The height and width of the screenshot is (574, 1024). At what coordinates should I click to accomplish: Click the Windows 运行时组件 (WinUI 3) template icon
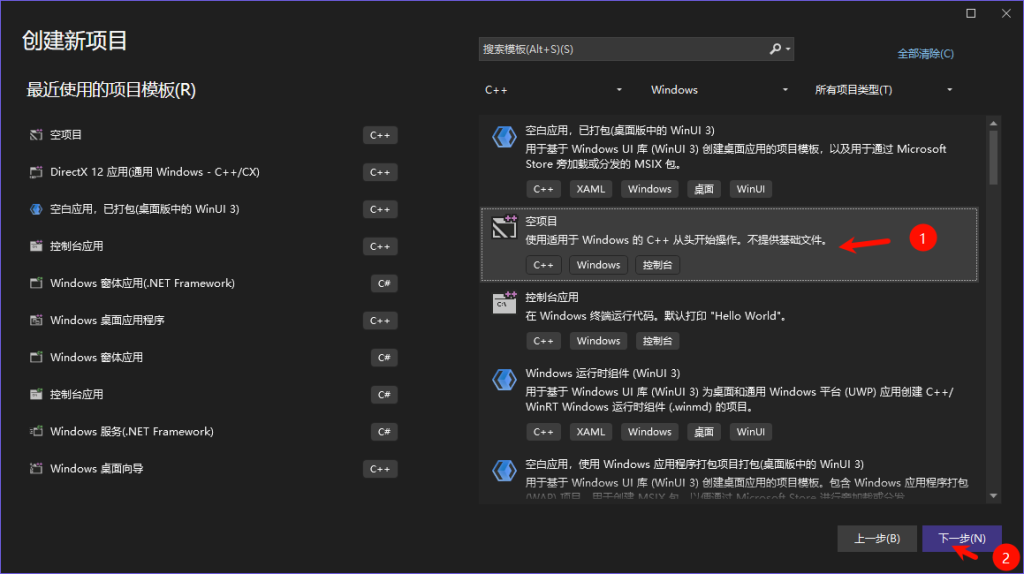click(x=504, y=381)
